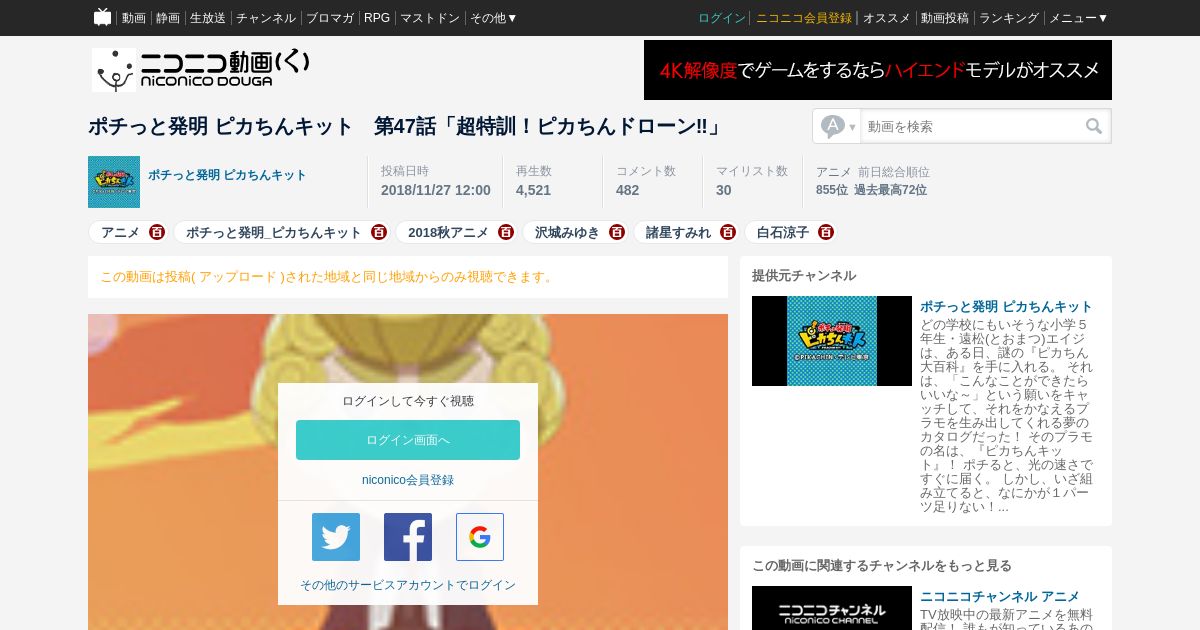The width and height of the screenshot is (1200, 630).
Task: Click the search magnifier icon
Action: [x=1094, y=126]
